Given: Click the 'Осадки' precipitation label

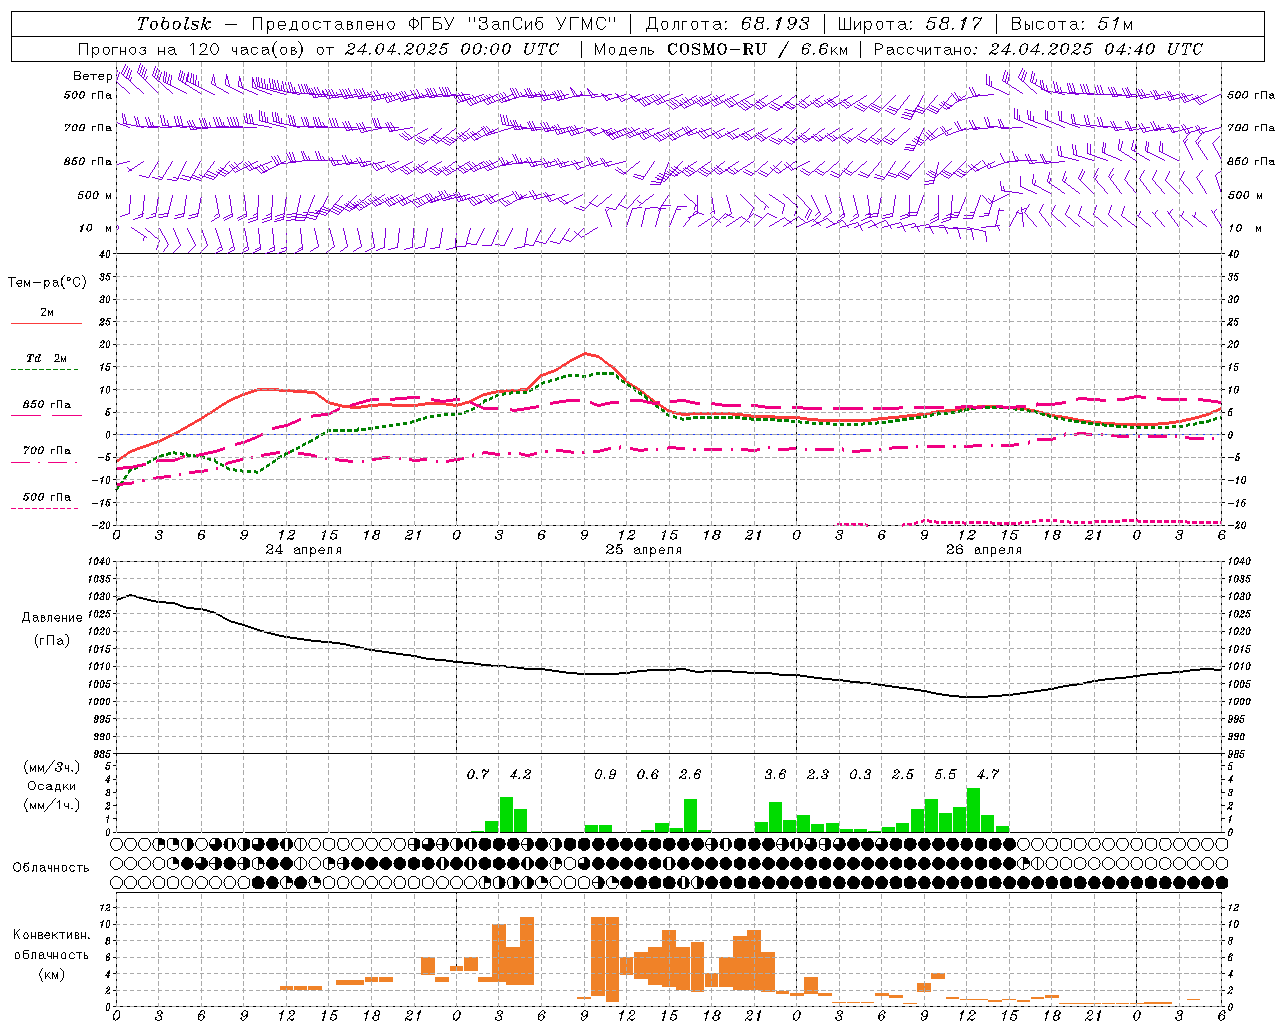Looking at the screenshot, I should pos(51,786).
